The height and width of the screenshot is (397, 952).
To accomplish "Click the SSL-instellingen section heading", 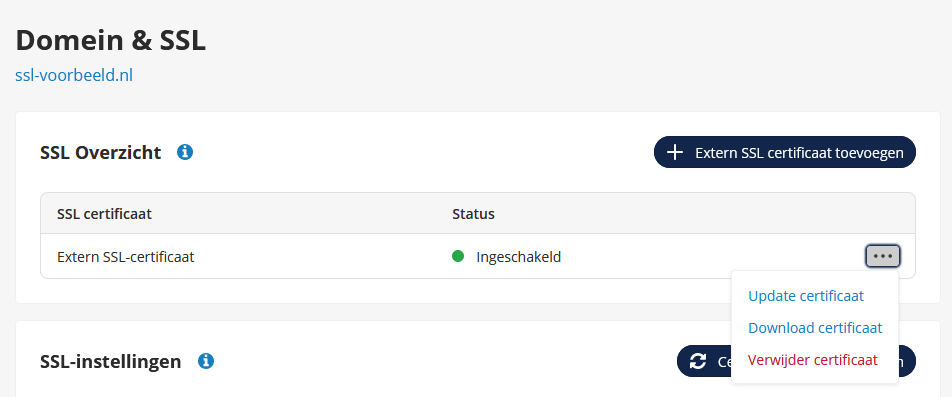I will point(110,362).
